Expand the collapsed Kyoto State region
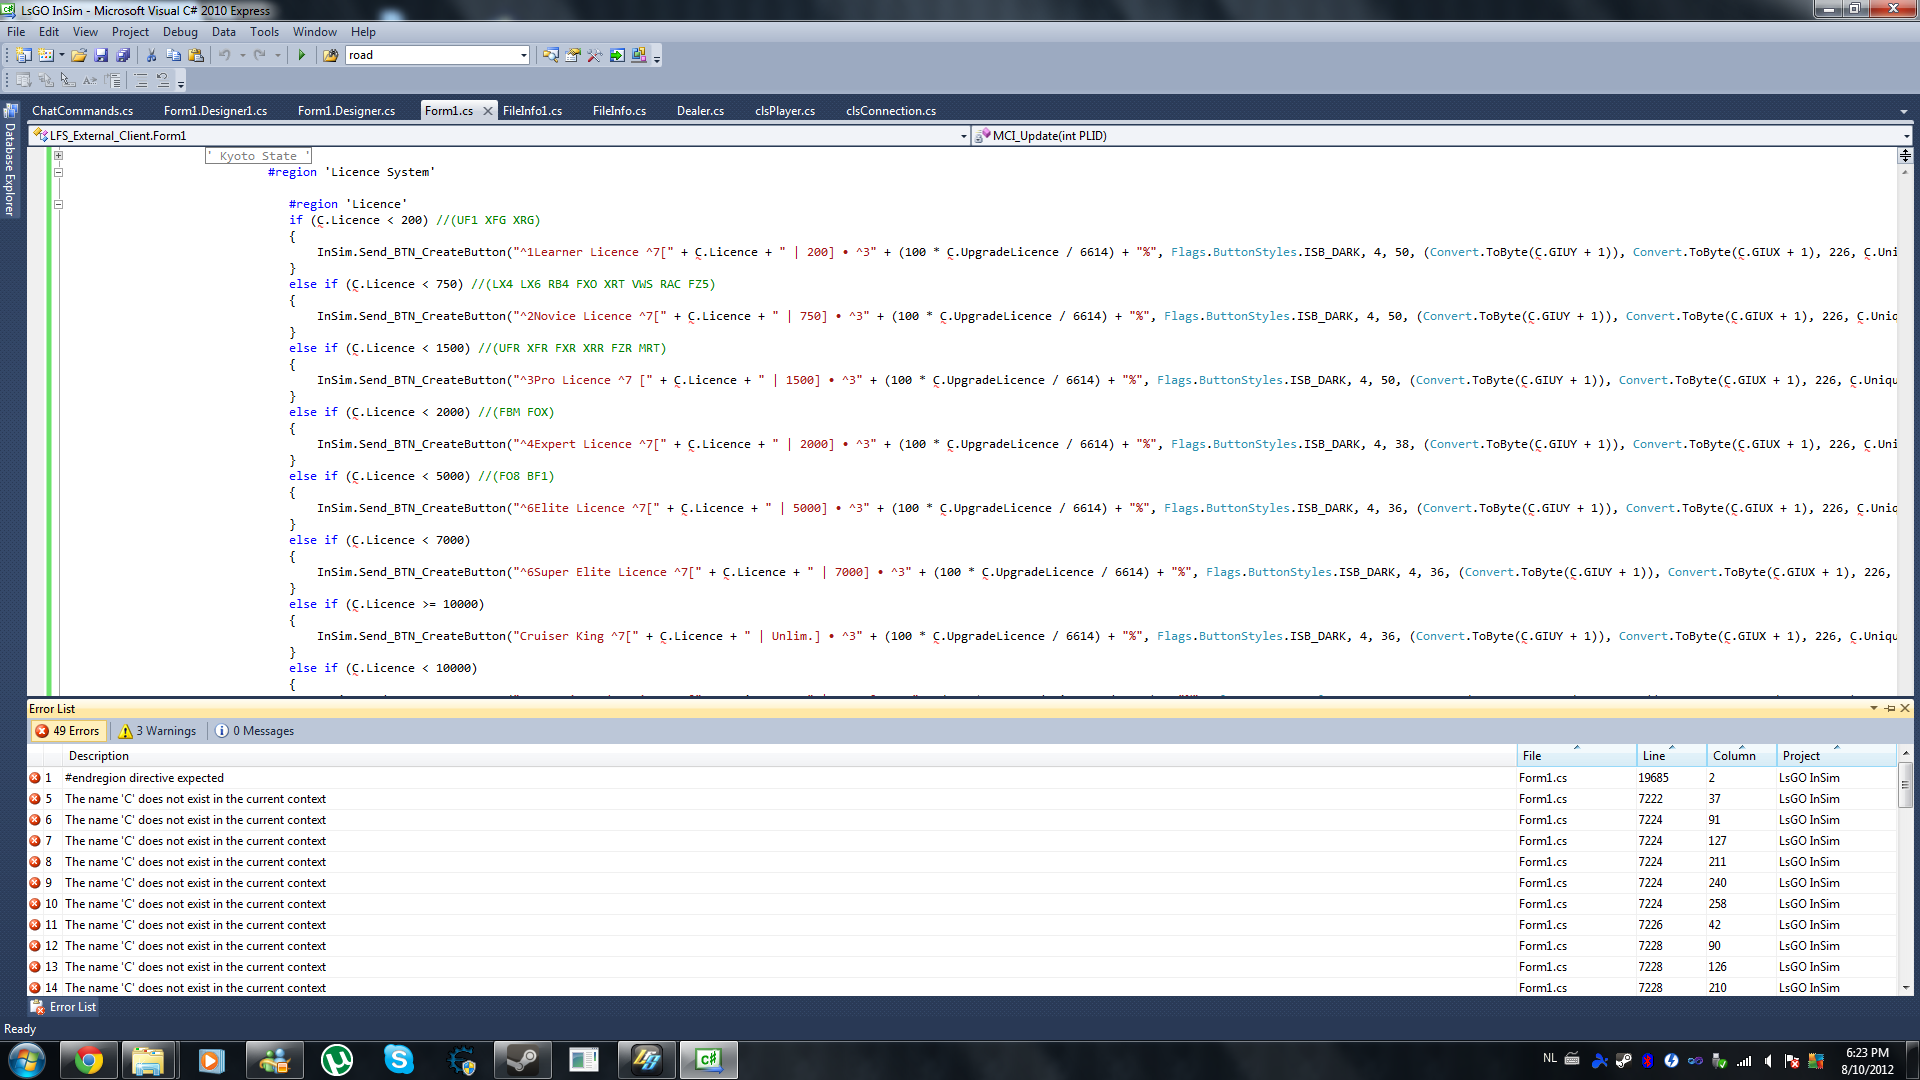 pyautogui.click(x=58, y=156)
